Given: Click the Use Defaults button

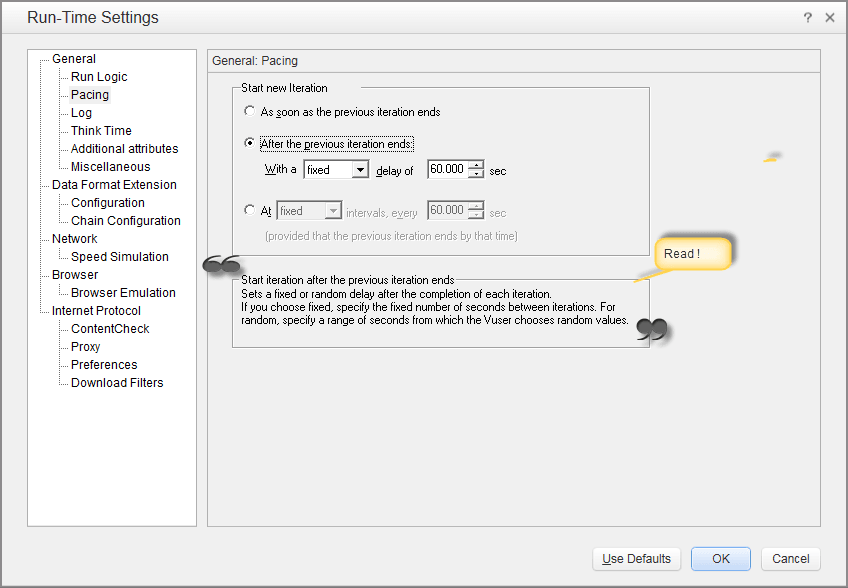Looking at the screenshot, I should click(x=636, y=559).
